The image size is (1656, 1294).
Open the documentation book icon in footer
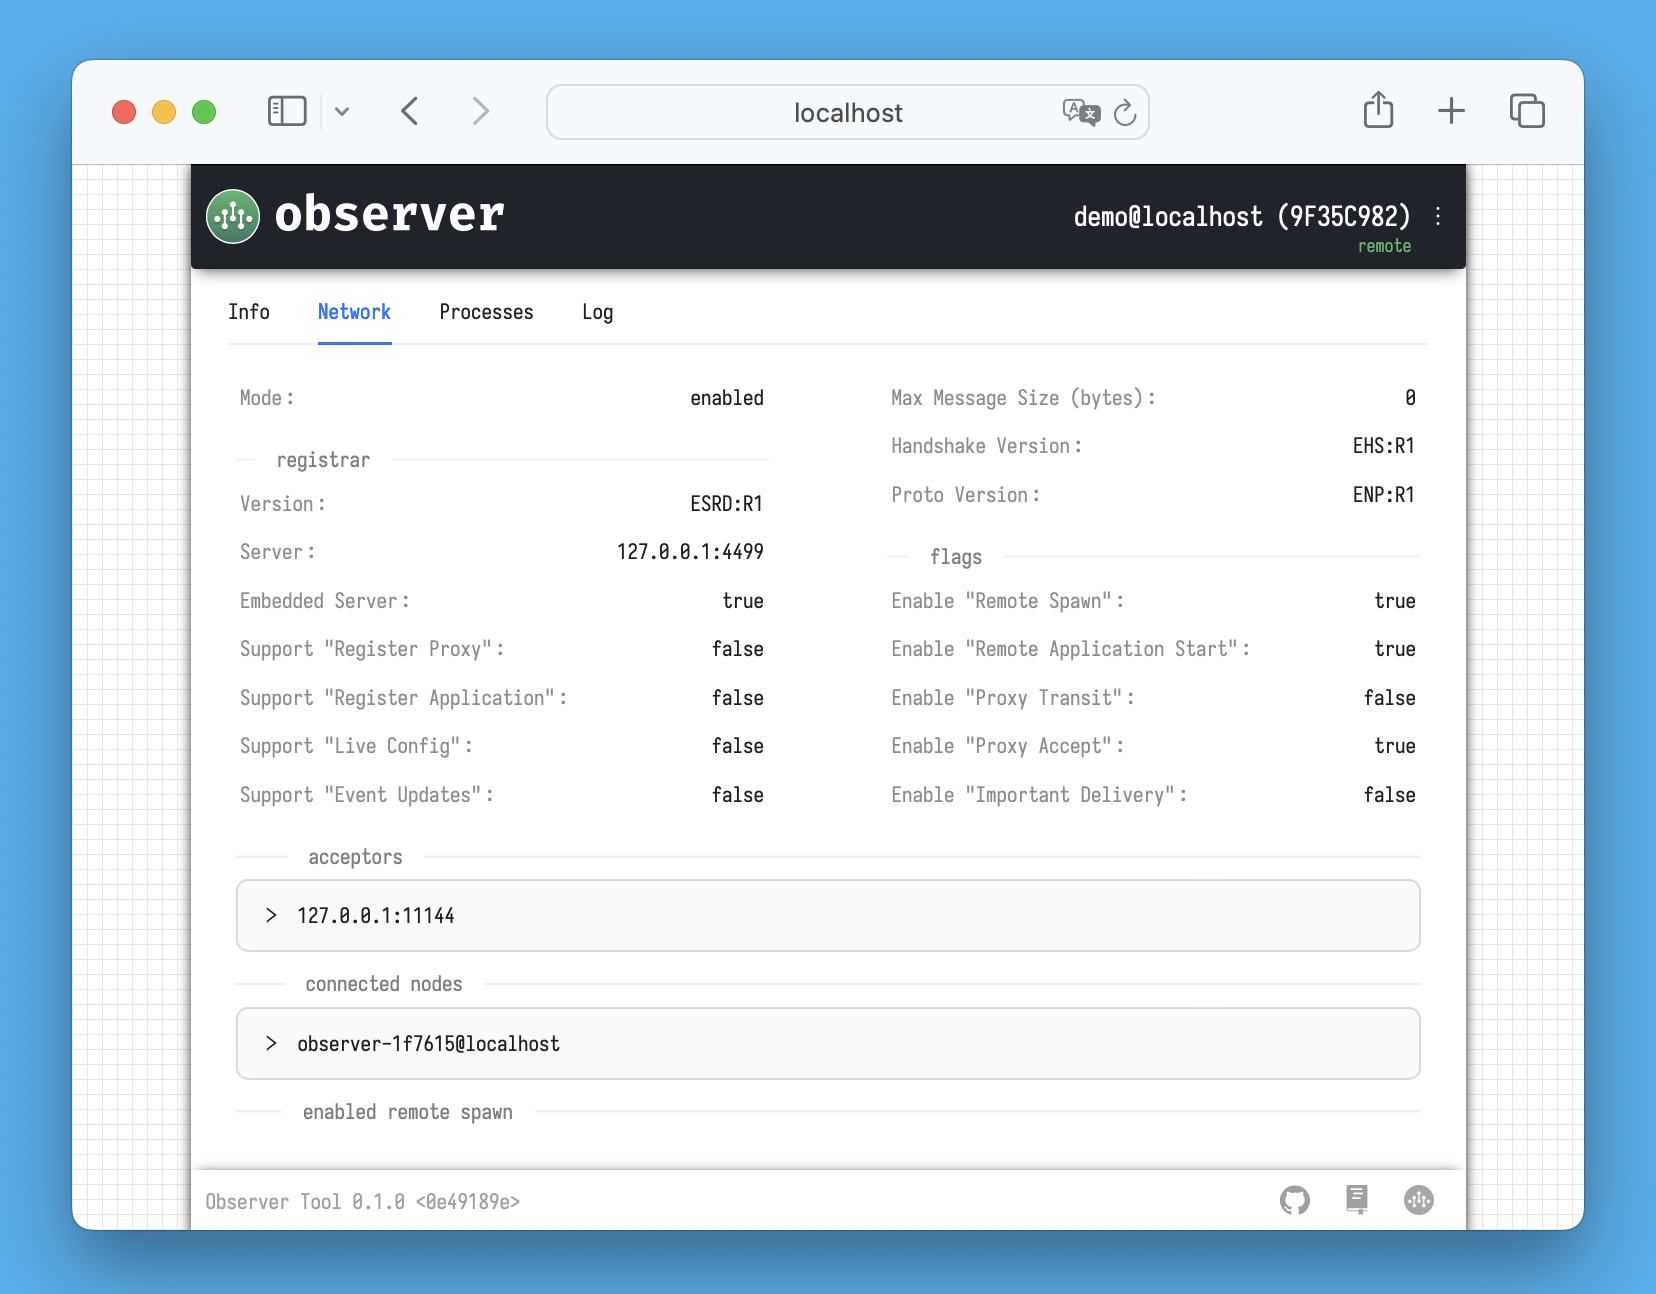[x=1356, y=1199]
